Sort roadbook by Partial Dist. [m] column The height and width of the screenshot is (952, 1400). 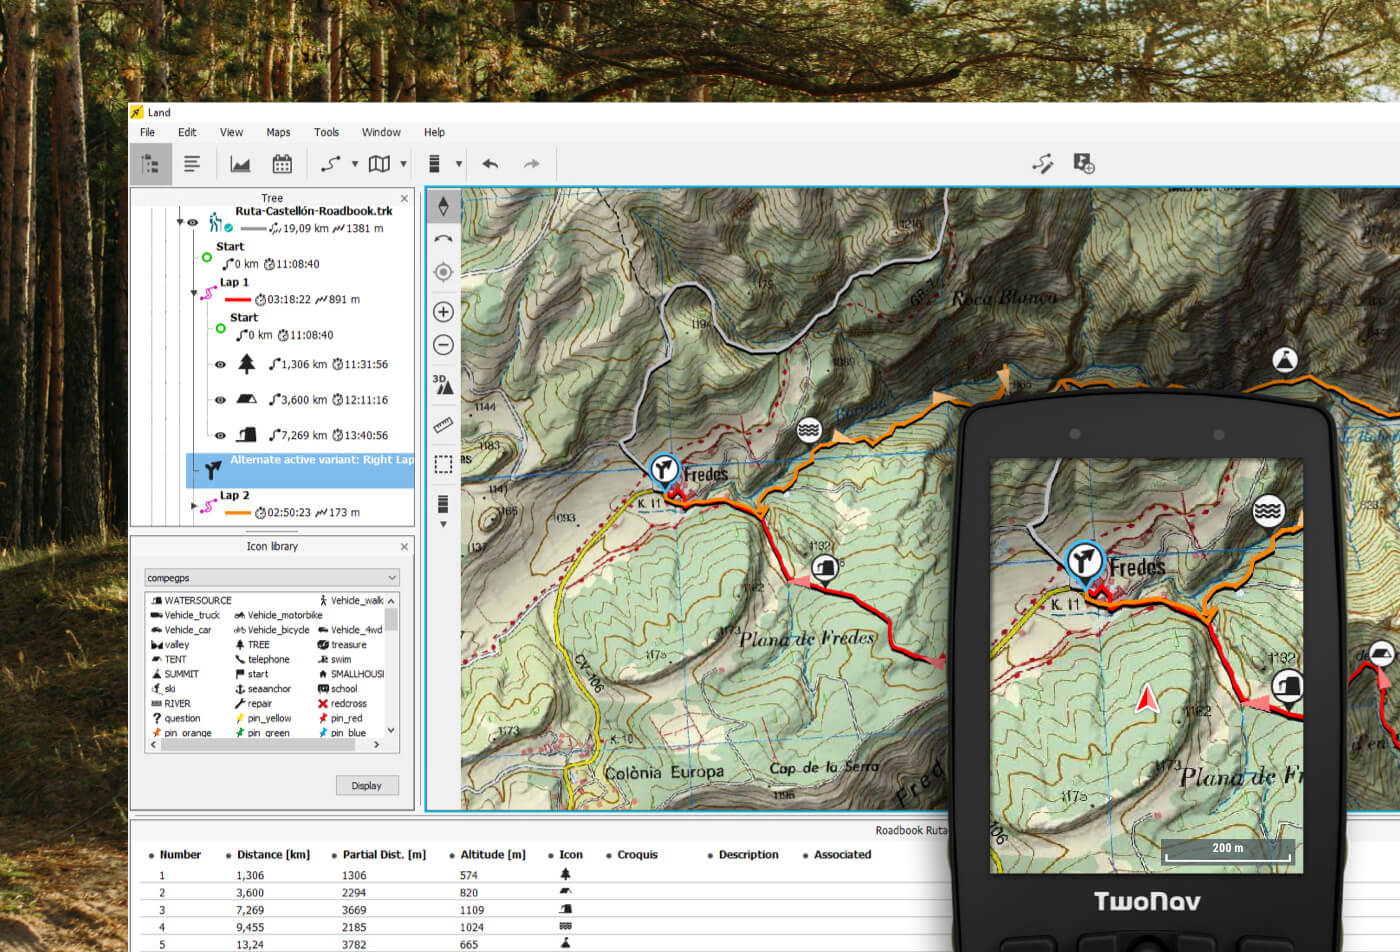[x=384, y=855]
